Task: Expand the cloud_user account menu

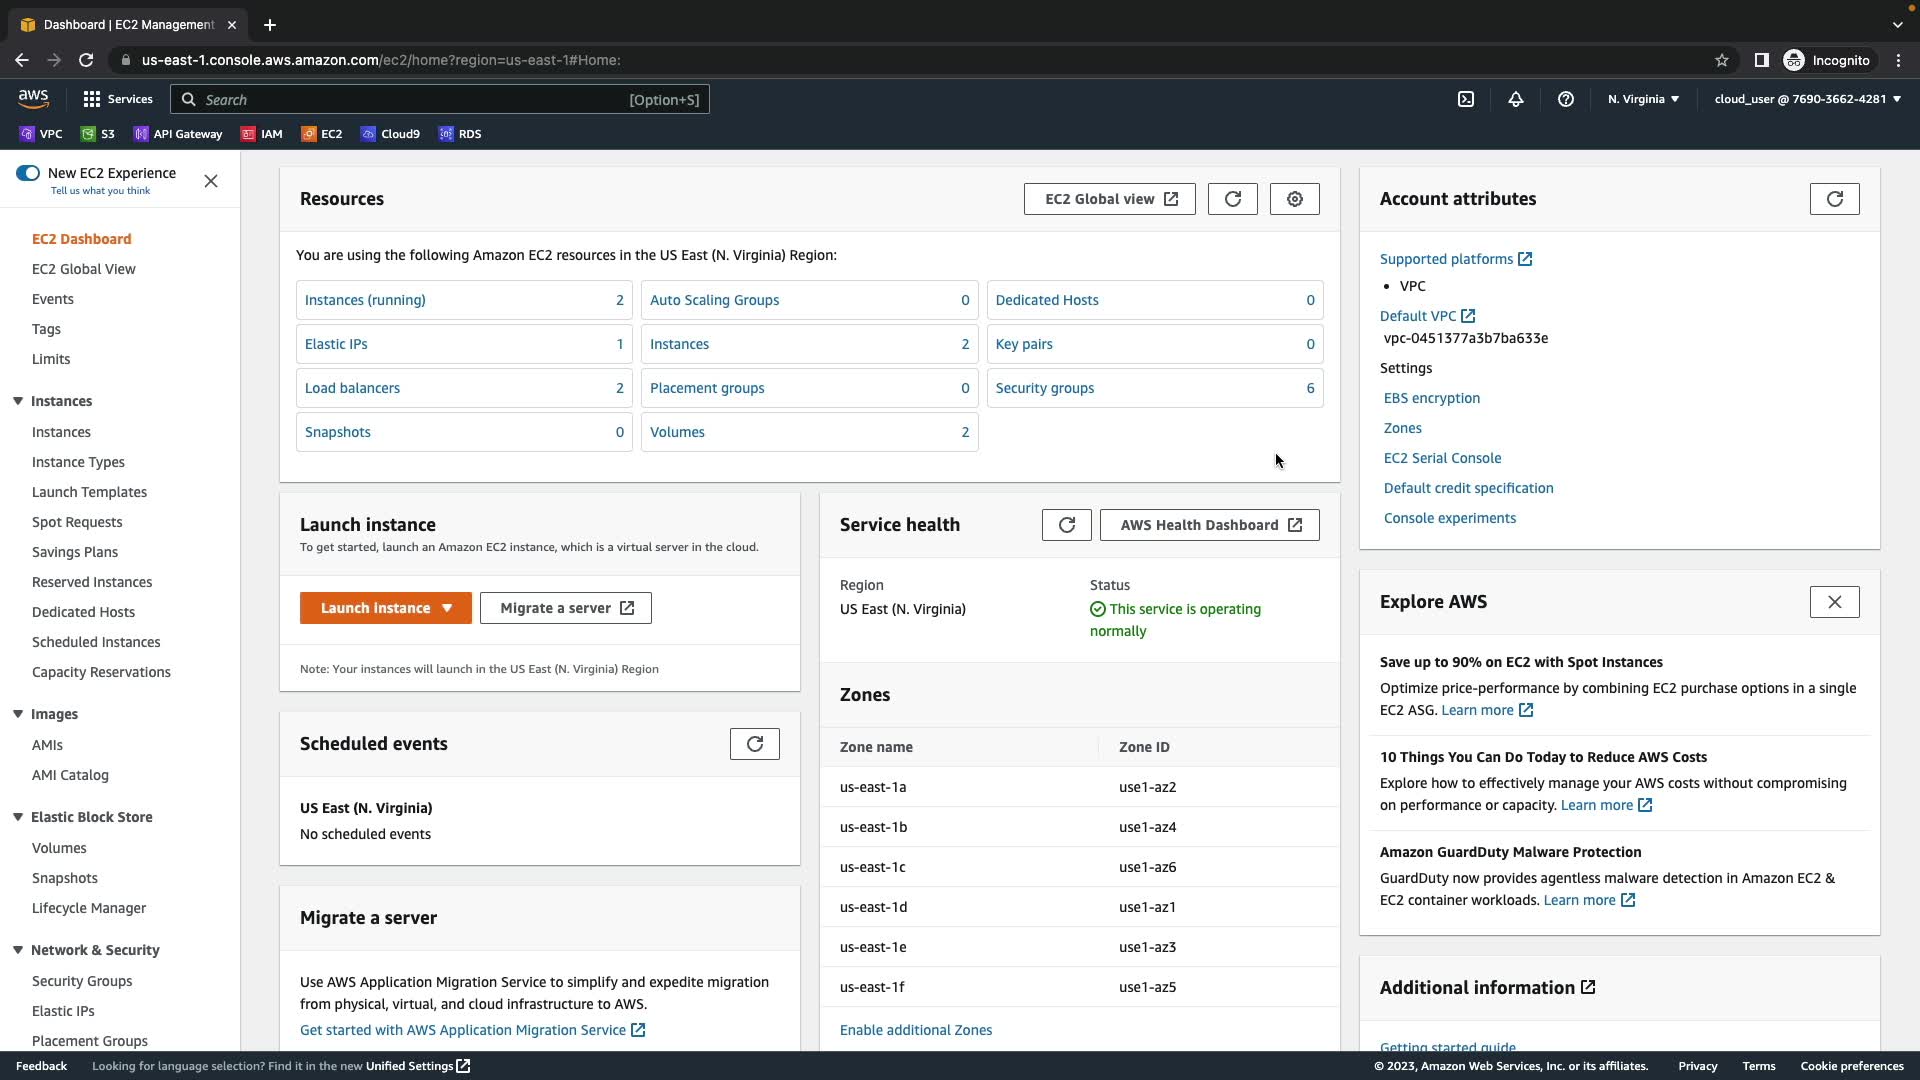Action: pyautogui.click(x=1807, y=99)
